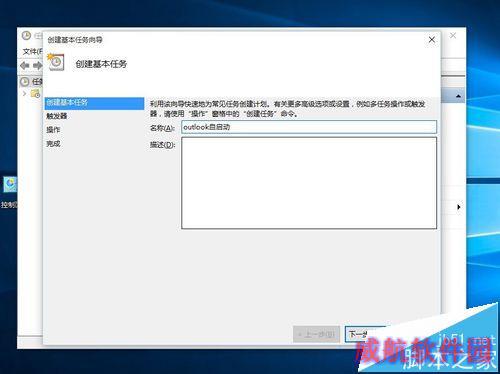Click the Name field containing outlook自启动
500x374 pixels.
coord(309,127)
